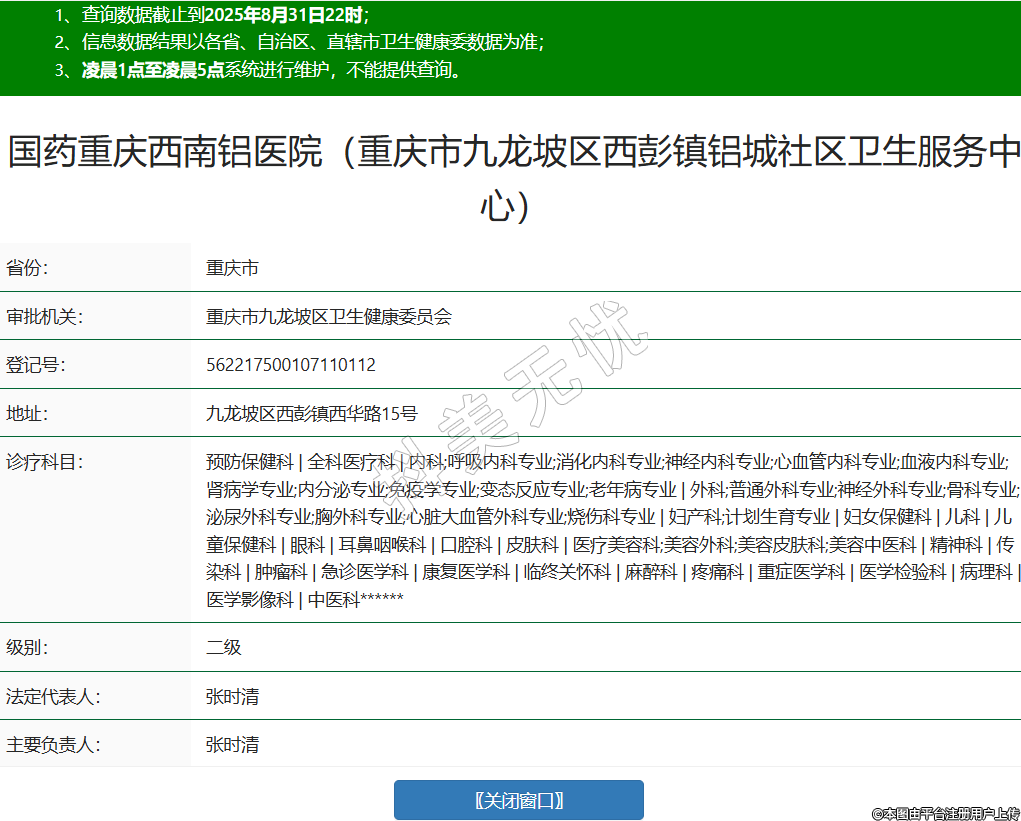Viewport: 1021px width, 821px height.
Task: Click the 中医科 department entry
Action: 333,600
